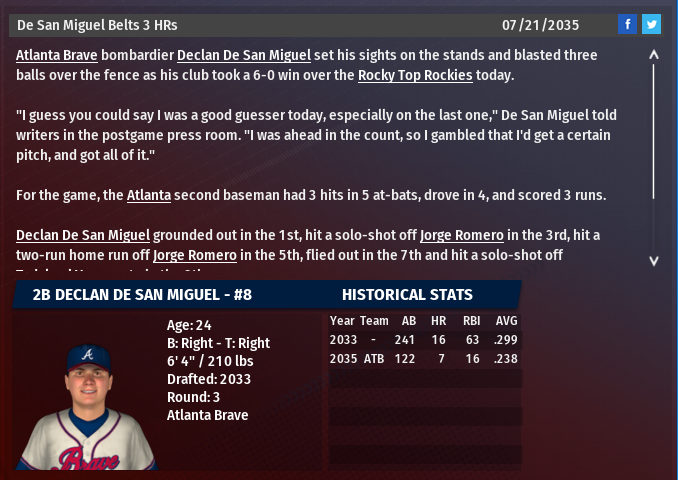
Task: Click the scroll up arrow of the article
Action: coord(654,56)
